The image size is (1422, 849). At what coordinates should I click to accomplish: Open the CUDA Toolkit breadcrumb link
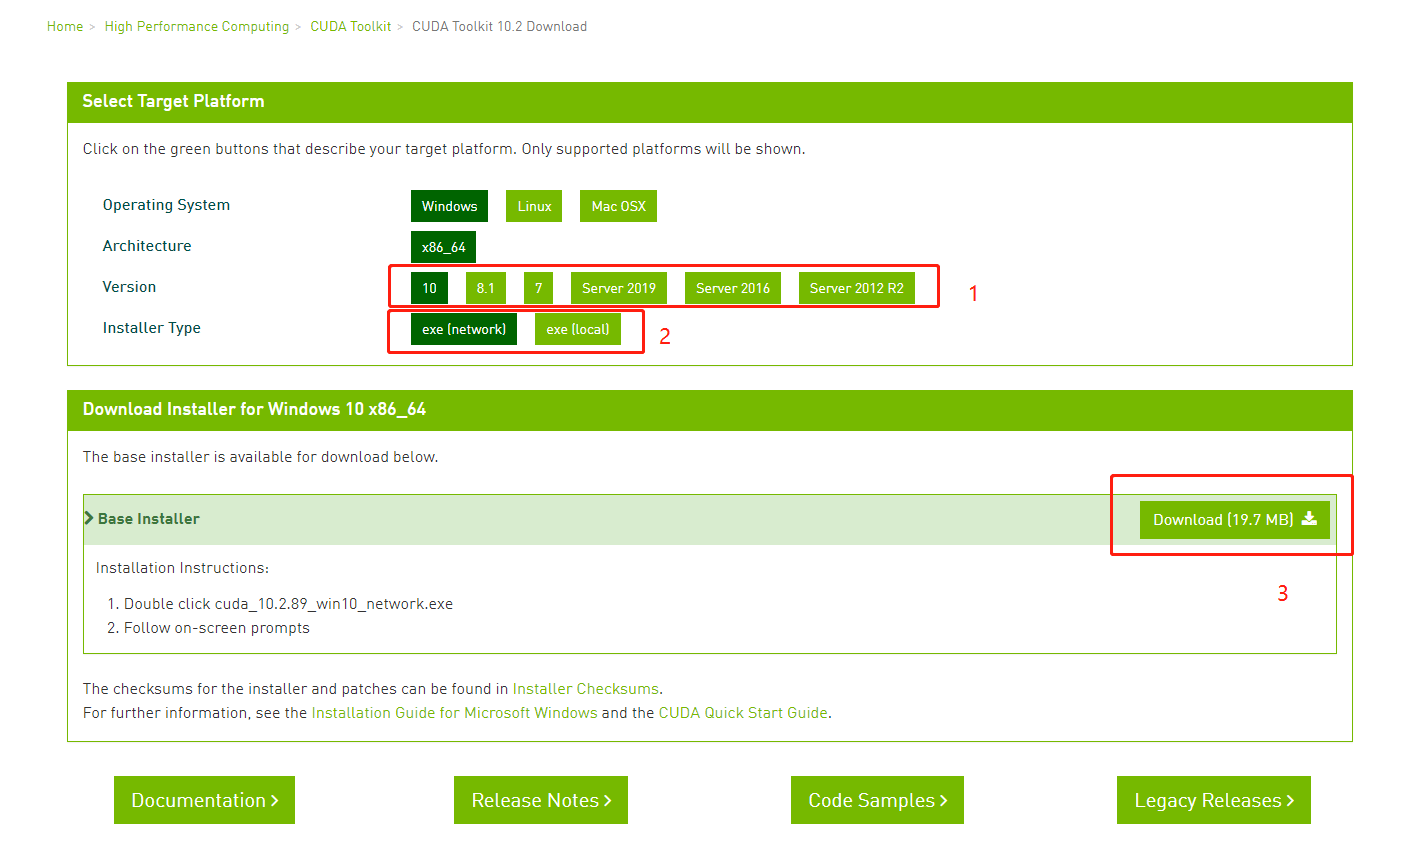351,27
